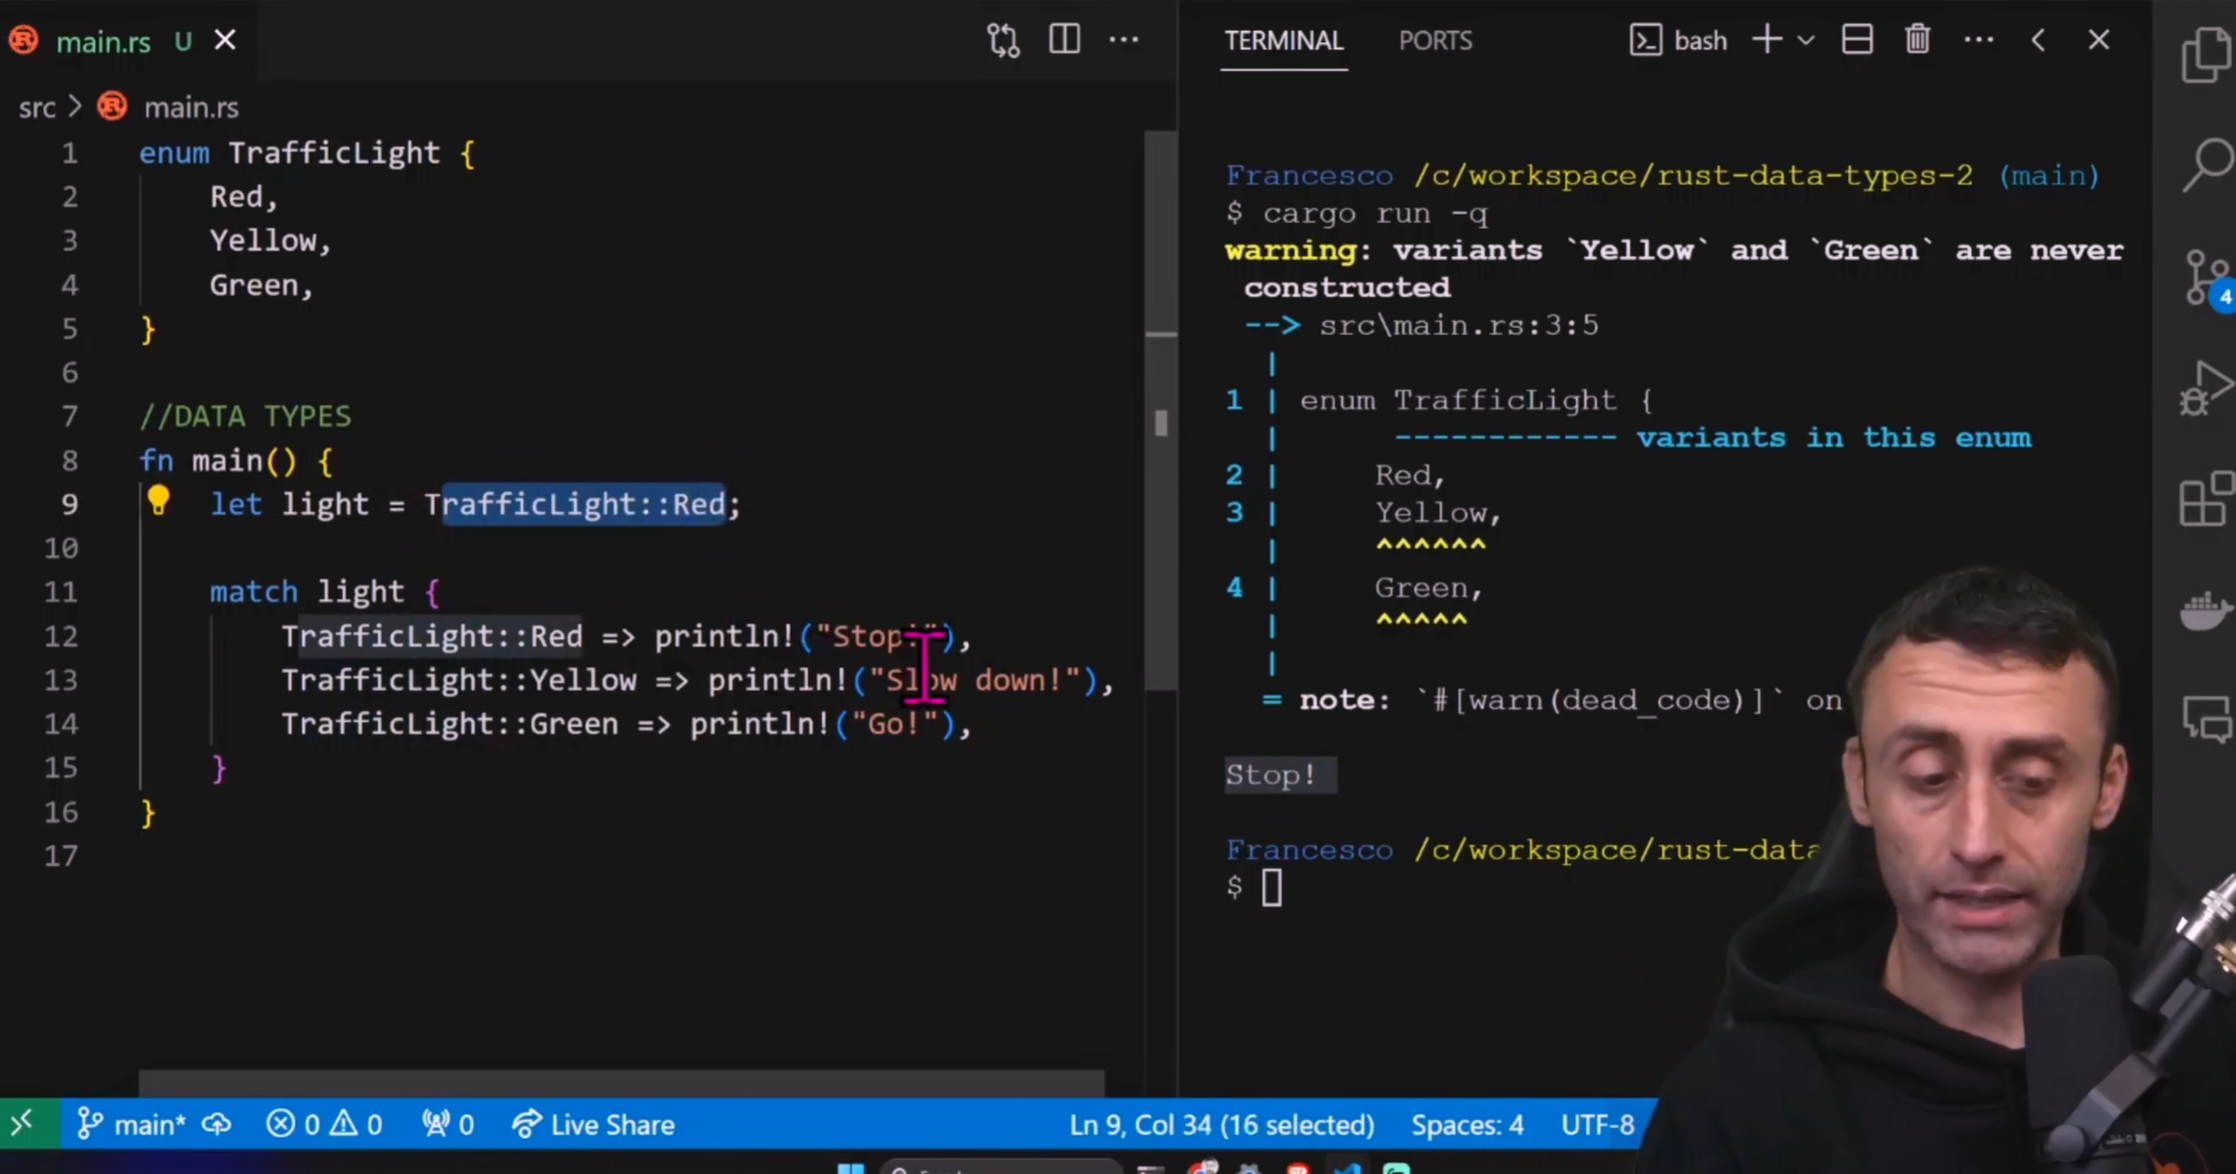Open terminal overflow ellipsis menu
The height and width of the screenshot is (1174, 2236).
[1979, 40]
